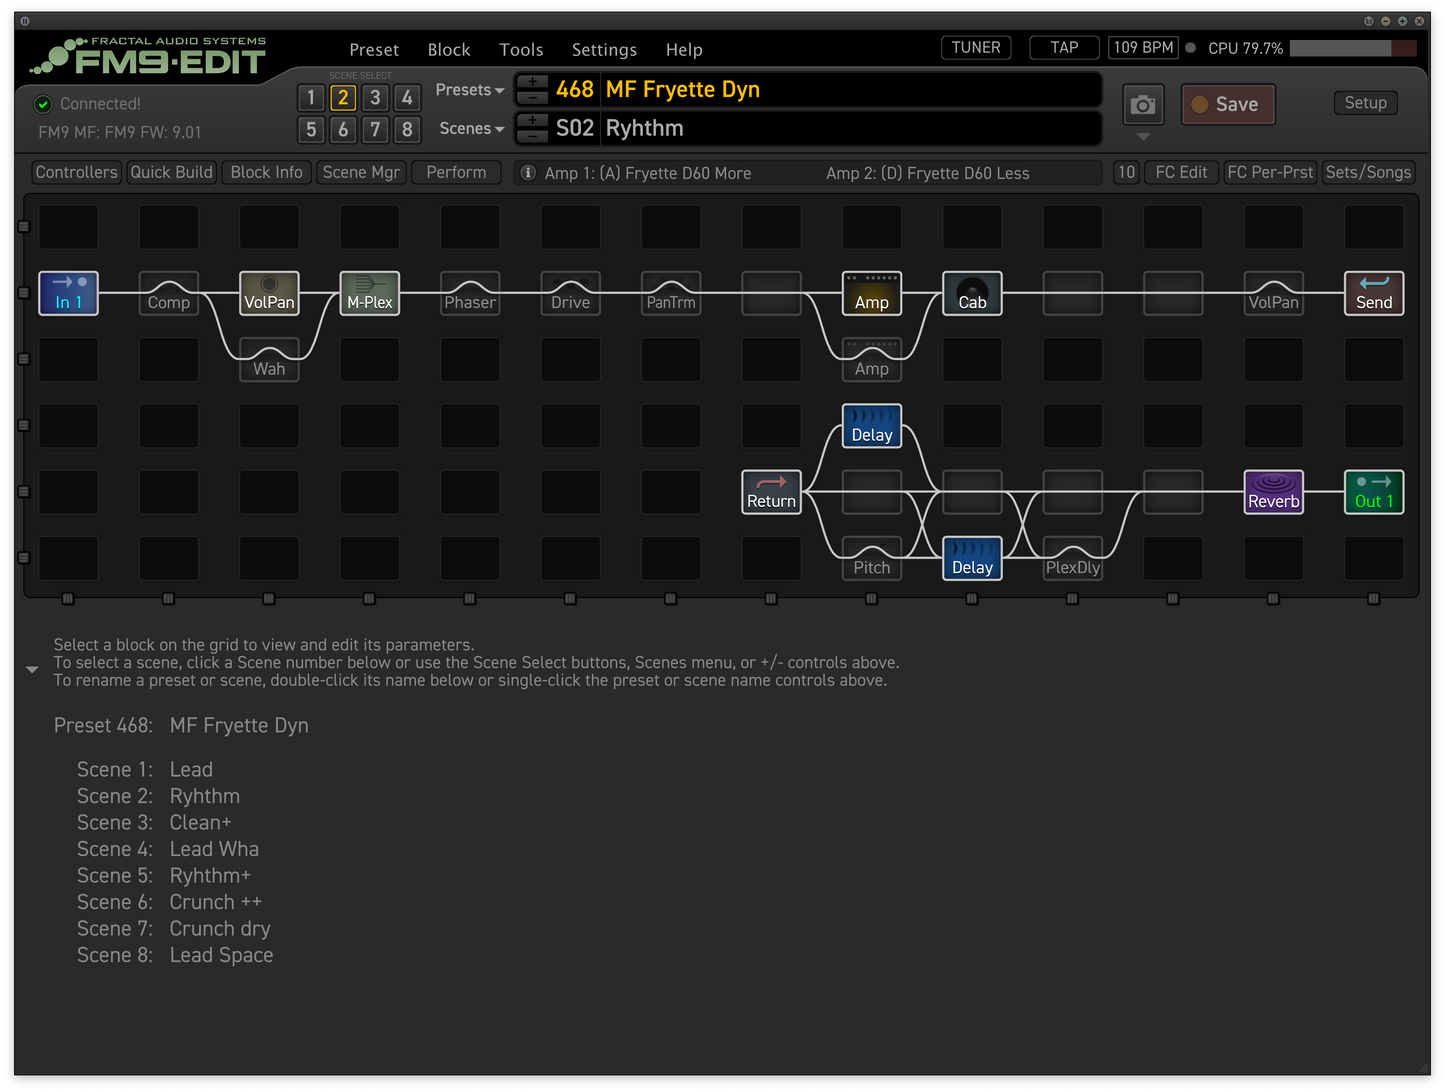Click the Save button

click(1227, 105)
